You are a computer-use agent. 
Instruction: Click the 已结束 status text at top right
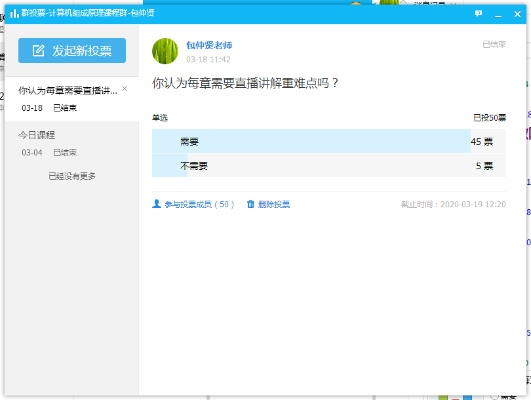494,44
